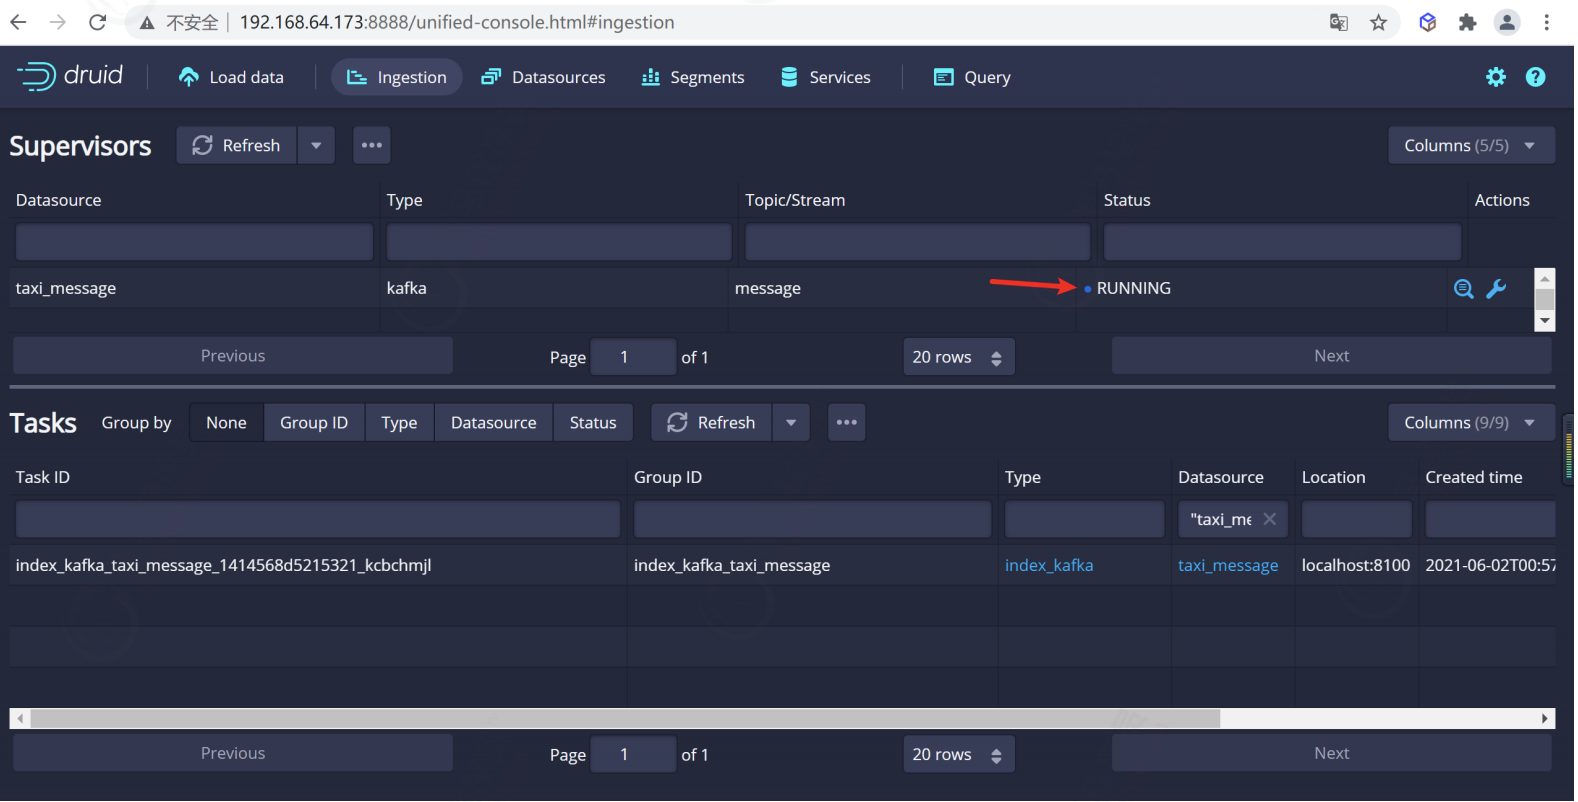
Task: Open the index_kafka type link
Action: [x=1049, y=565]
